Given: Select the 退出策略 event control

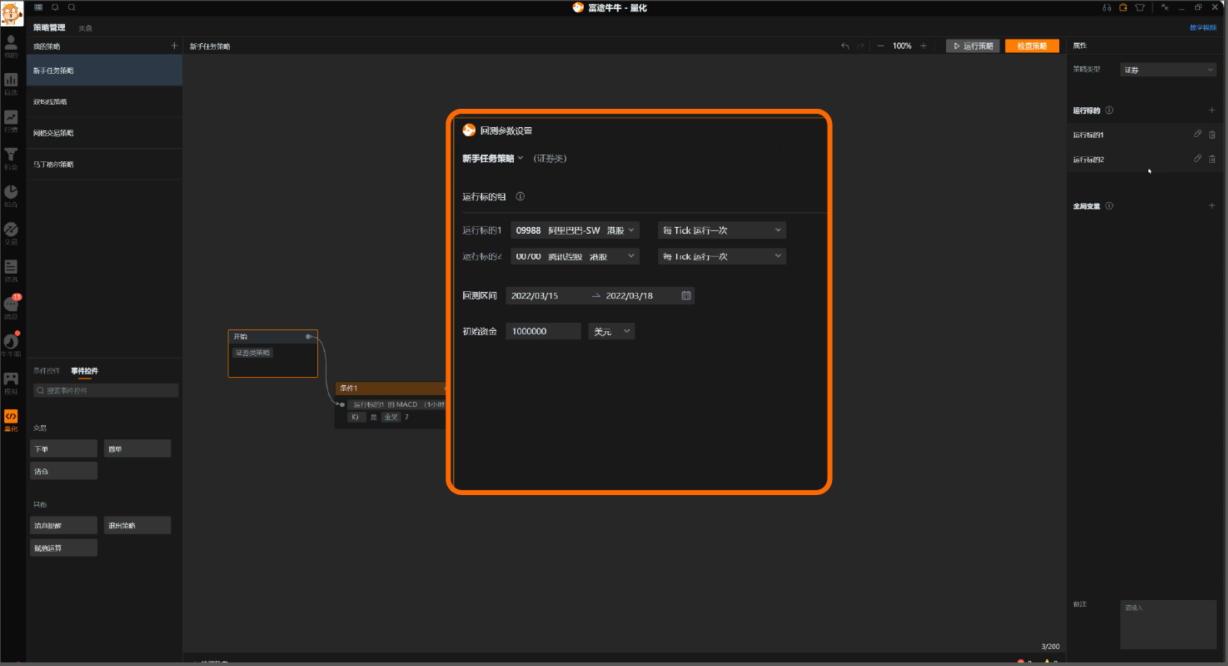Looking at the screenshot, I should pos(137,525).
